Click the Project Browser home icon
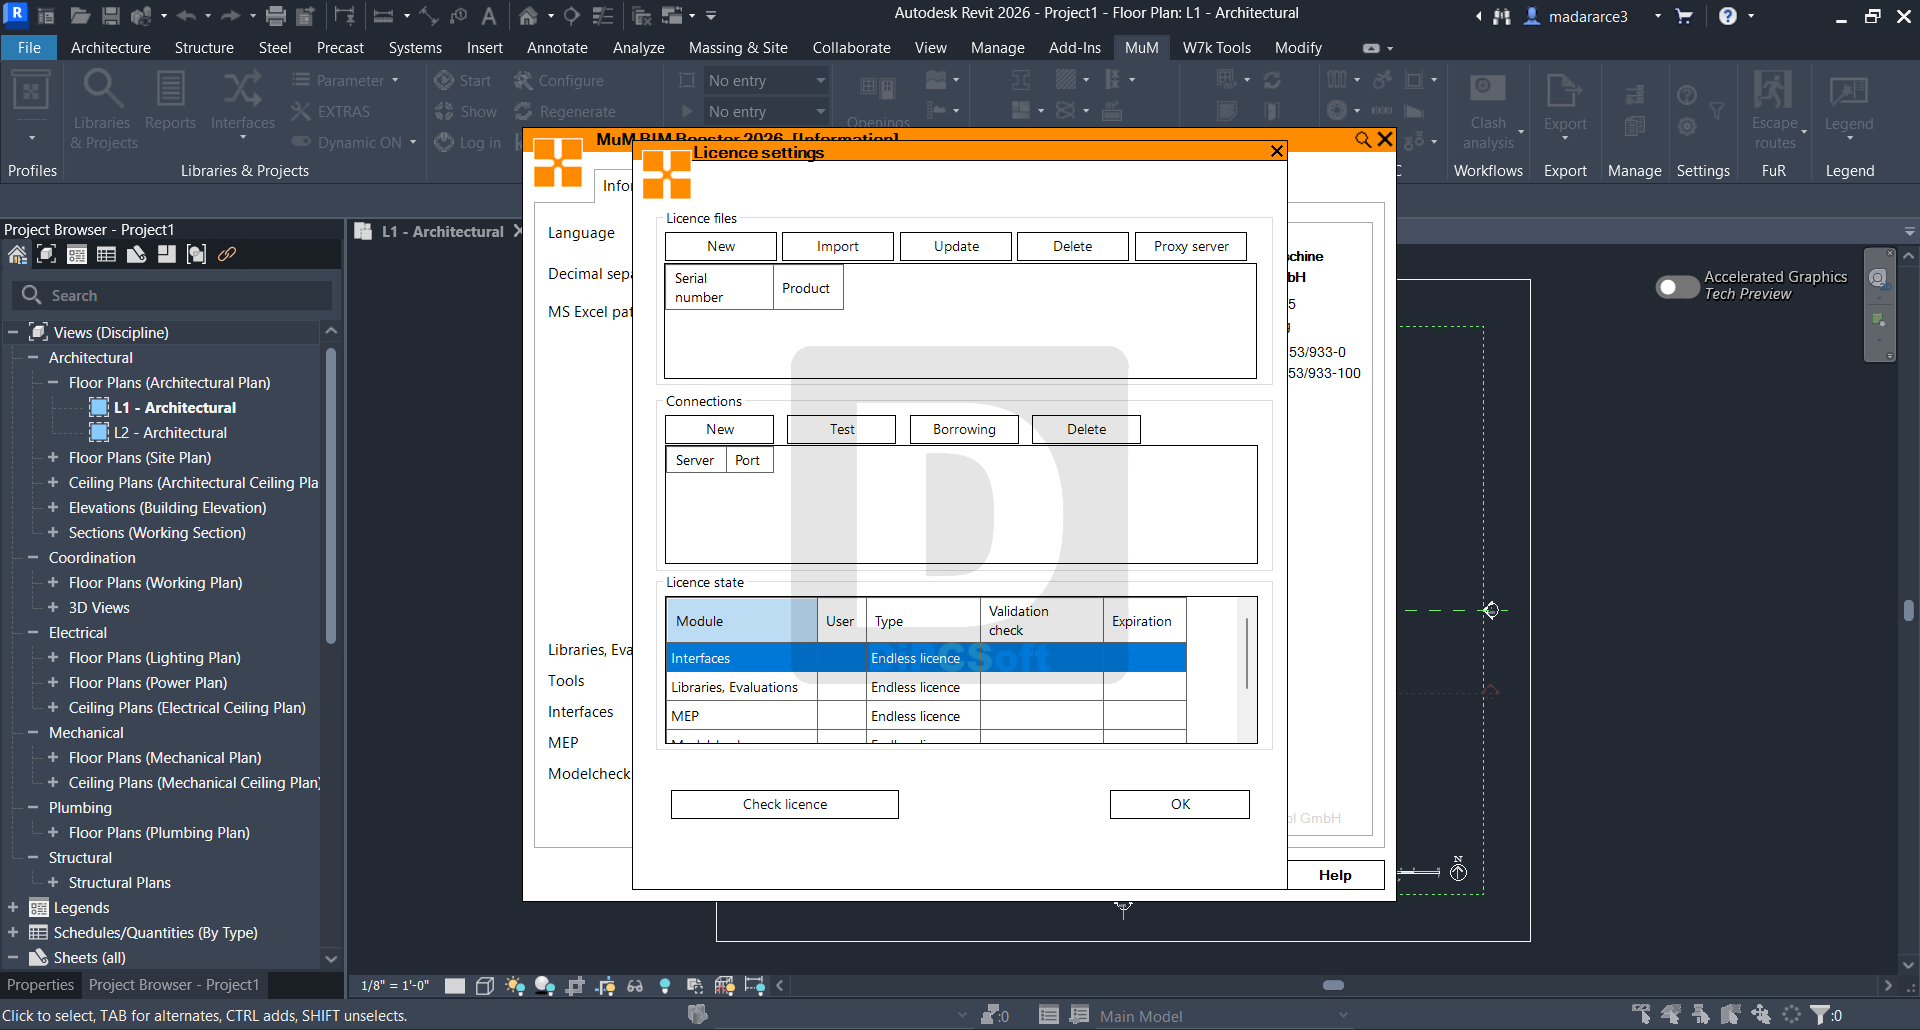The image size is (1920, 1030). pos(18,255)
